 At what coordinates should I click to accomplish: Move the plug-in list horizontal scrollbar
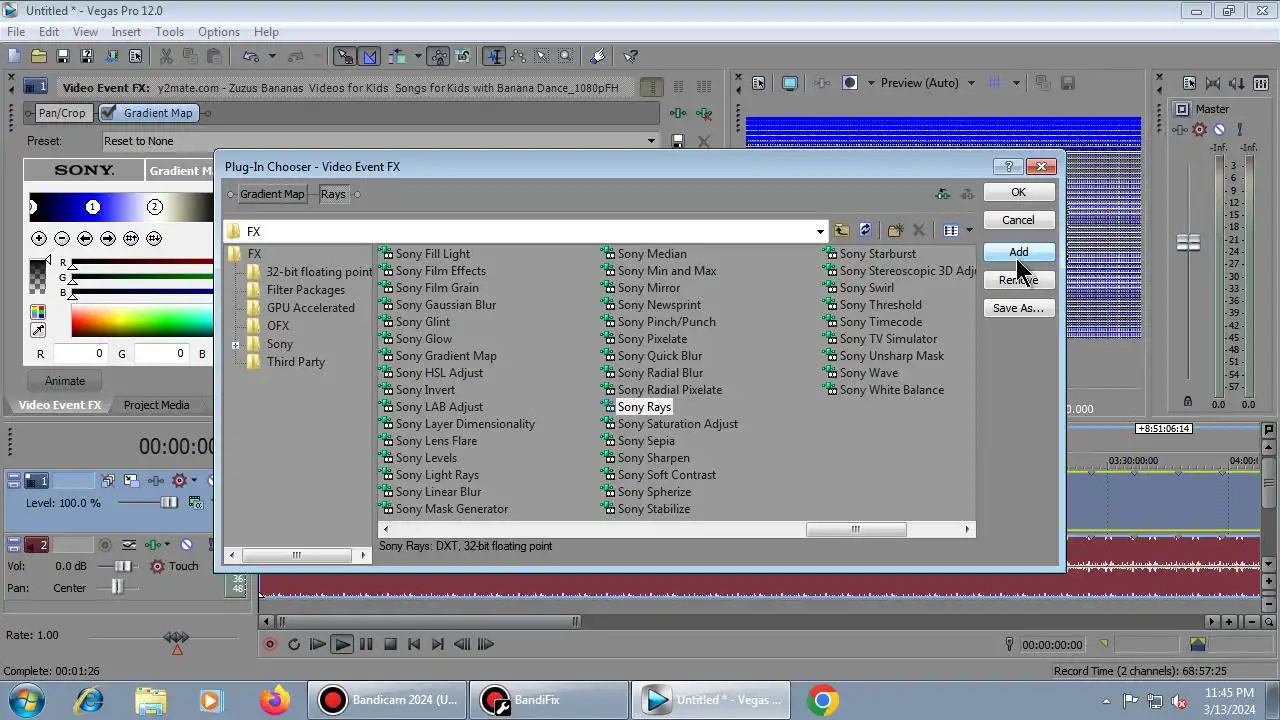click(x=856, y=529)
